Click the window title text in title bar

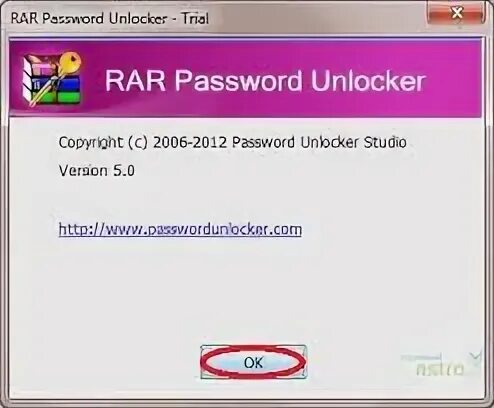tap(110, 18)
